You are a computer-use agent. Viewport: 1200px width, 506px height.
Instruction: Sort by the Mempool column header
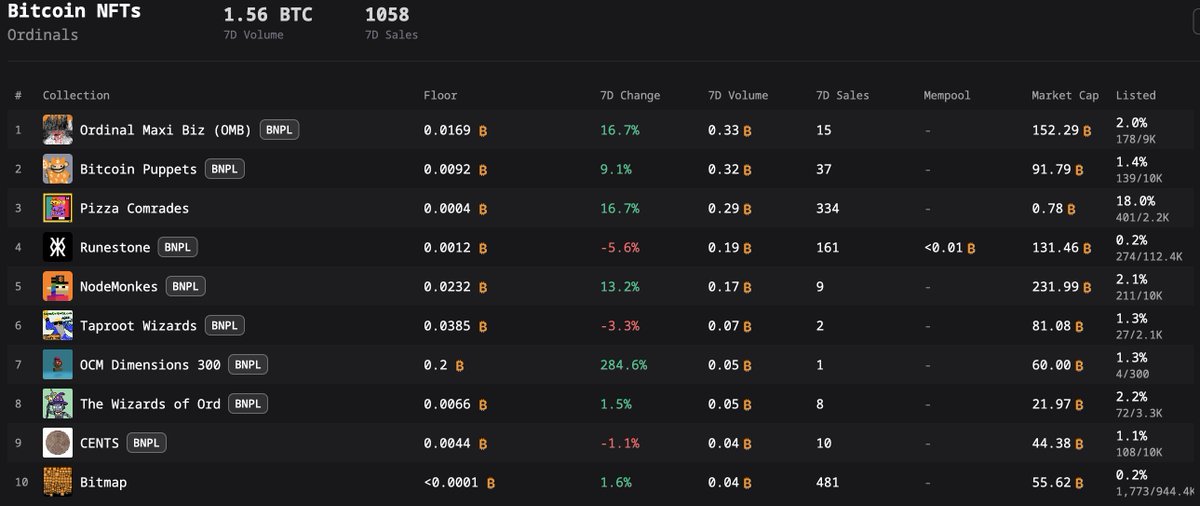coord(947,95)
